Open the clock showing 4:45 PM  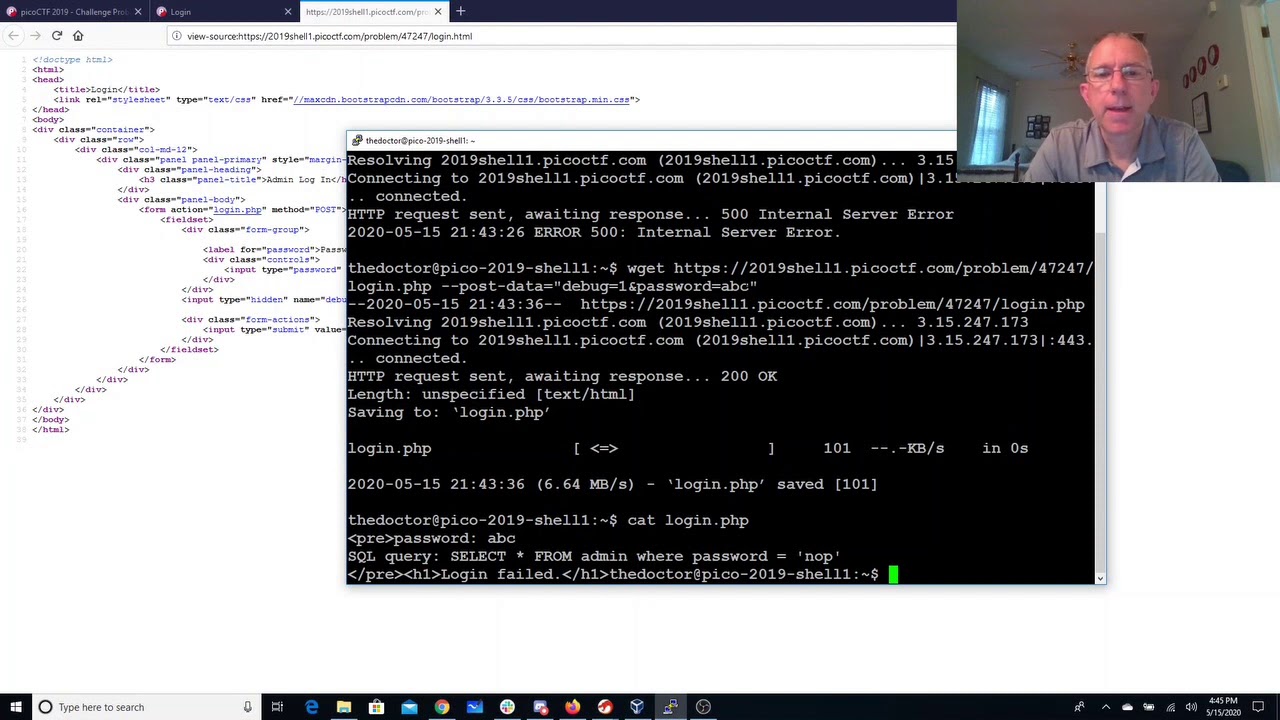pyautogui.click(x=1223, y=707)
